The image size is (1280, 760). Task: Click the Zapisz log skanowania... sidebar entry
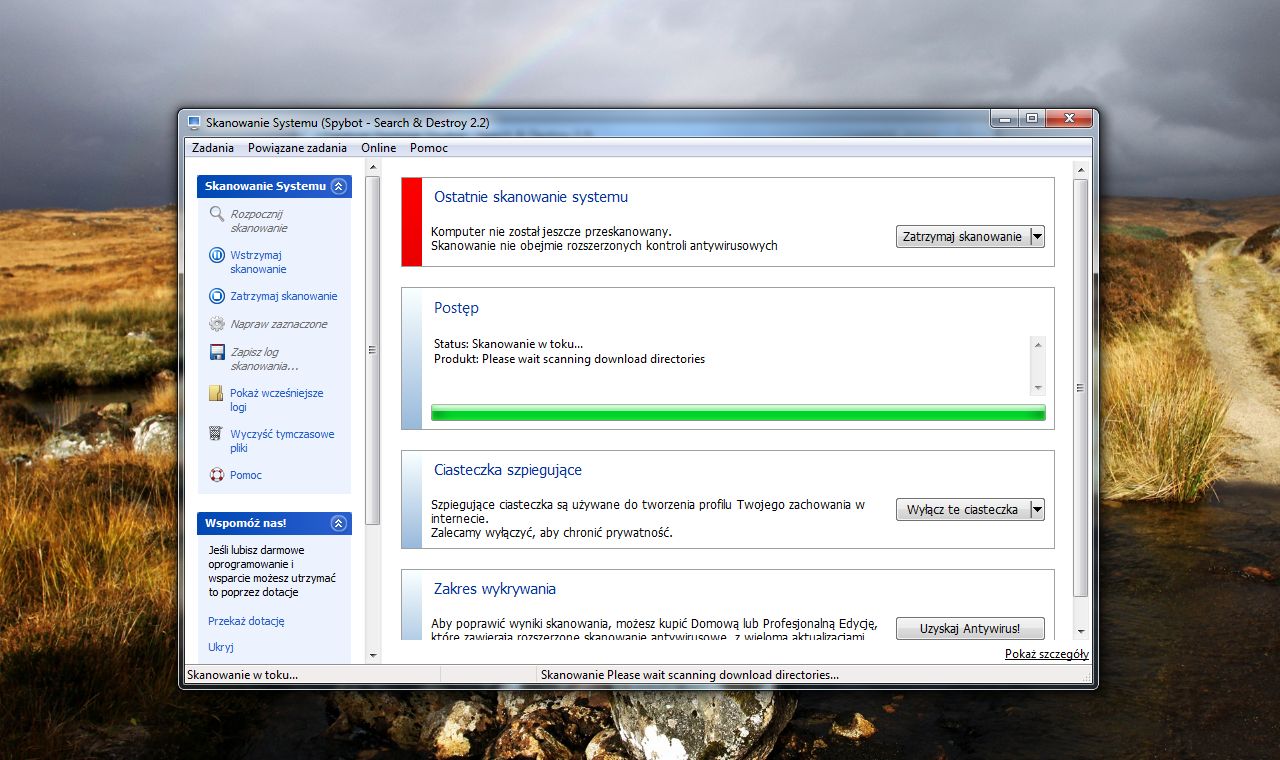pos(264,359)
